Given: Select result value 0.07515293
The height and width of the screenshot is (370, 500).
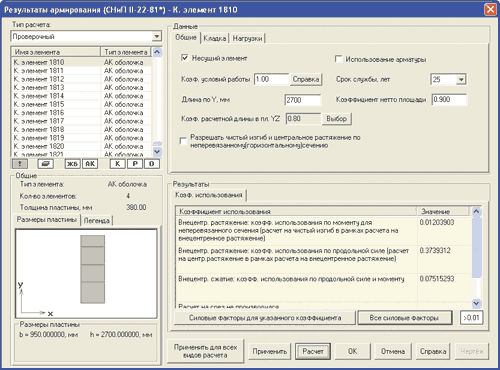Looking at the screenshot, I should tap(437, 279).
